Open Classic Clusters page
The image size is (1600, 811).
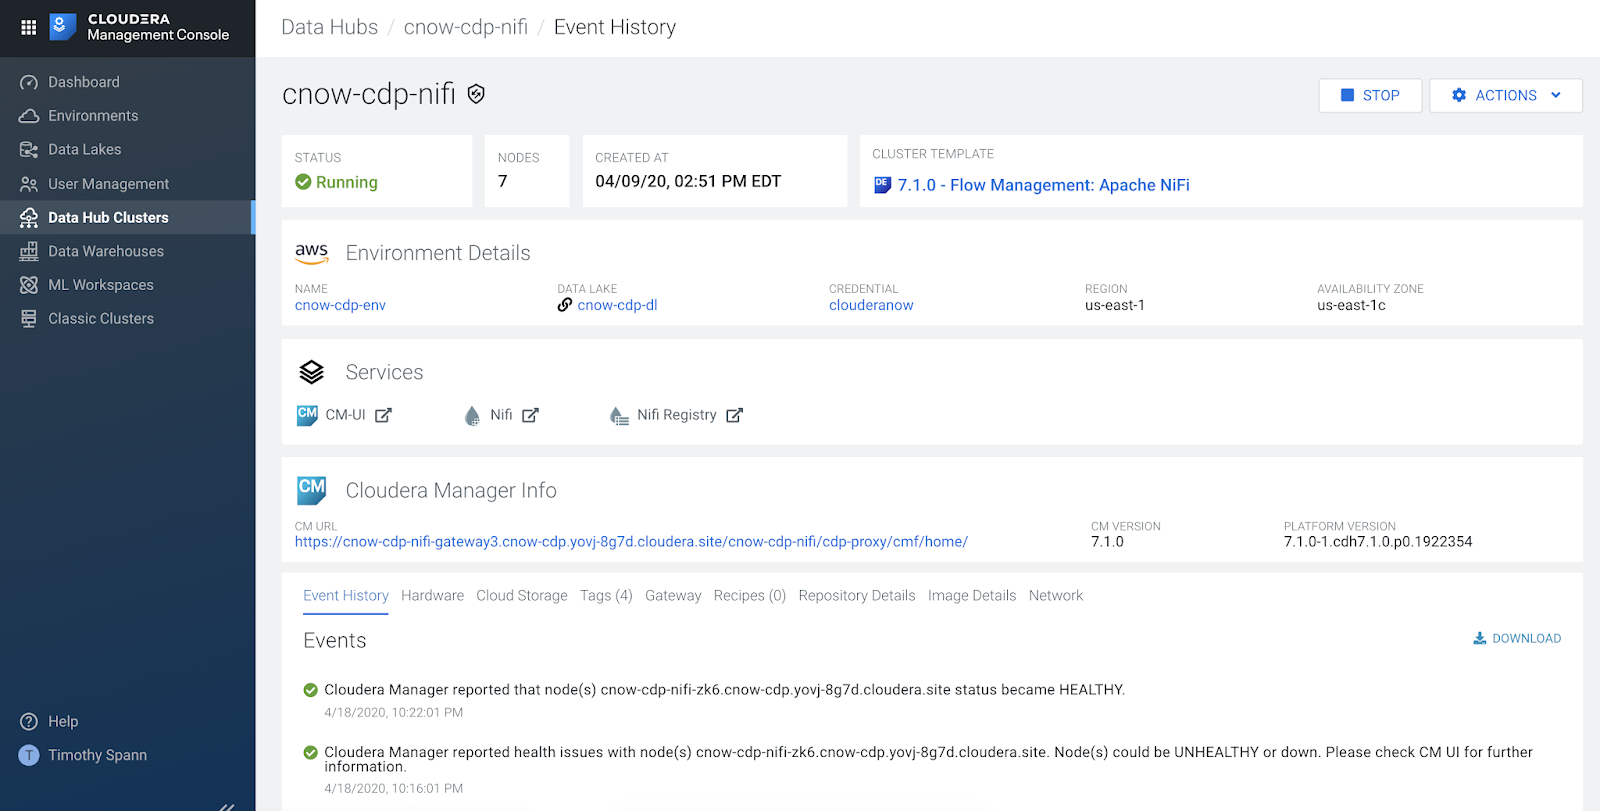101,318
